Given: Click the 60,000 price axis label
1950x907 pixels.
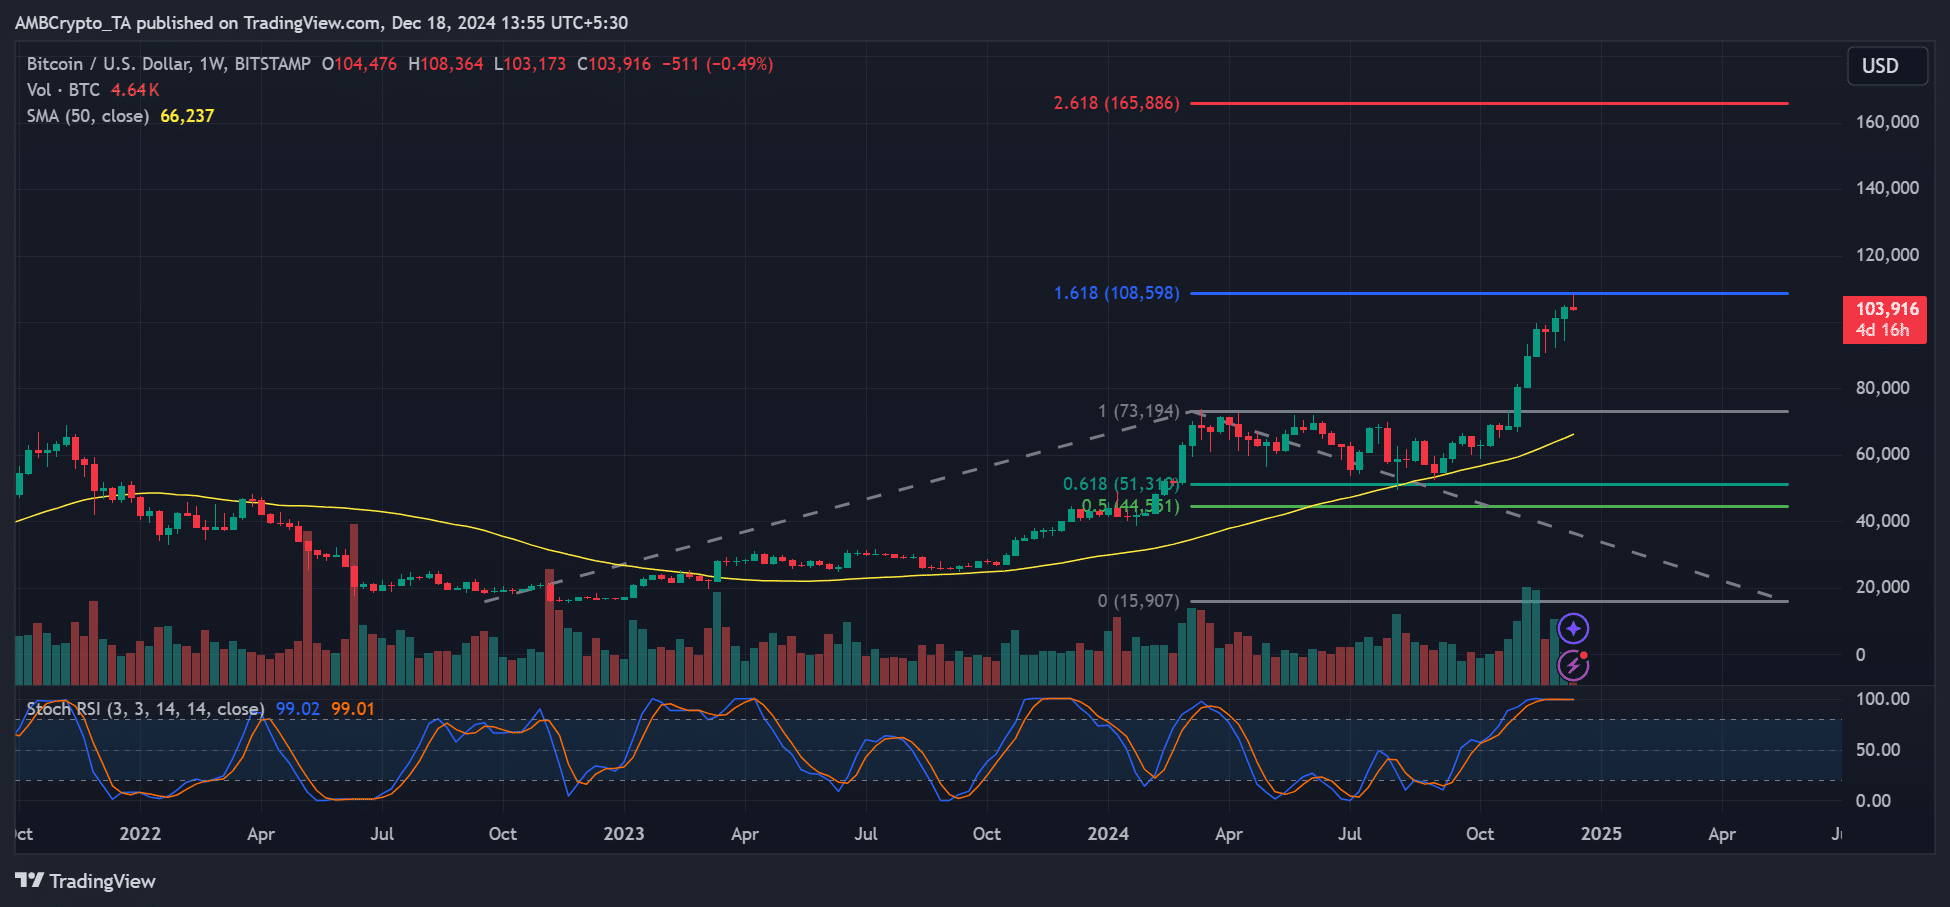Looking at the screenshot, I should point(1883,454).
